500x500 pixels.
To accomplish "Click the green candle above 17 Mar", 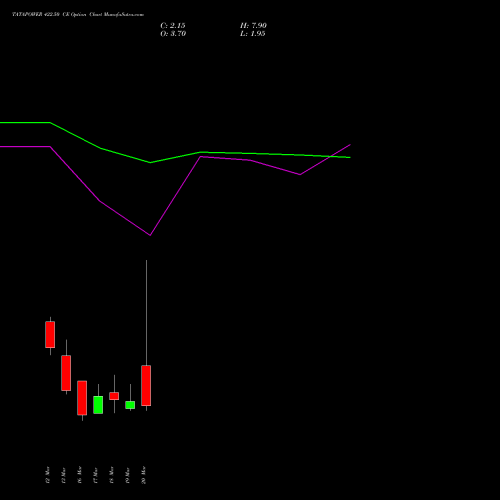I will (x=98, y=405).
